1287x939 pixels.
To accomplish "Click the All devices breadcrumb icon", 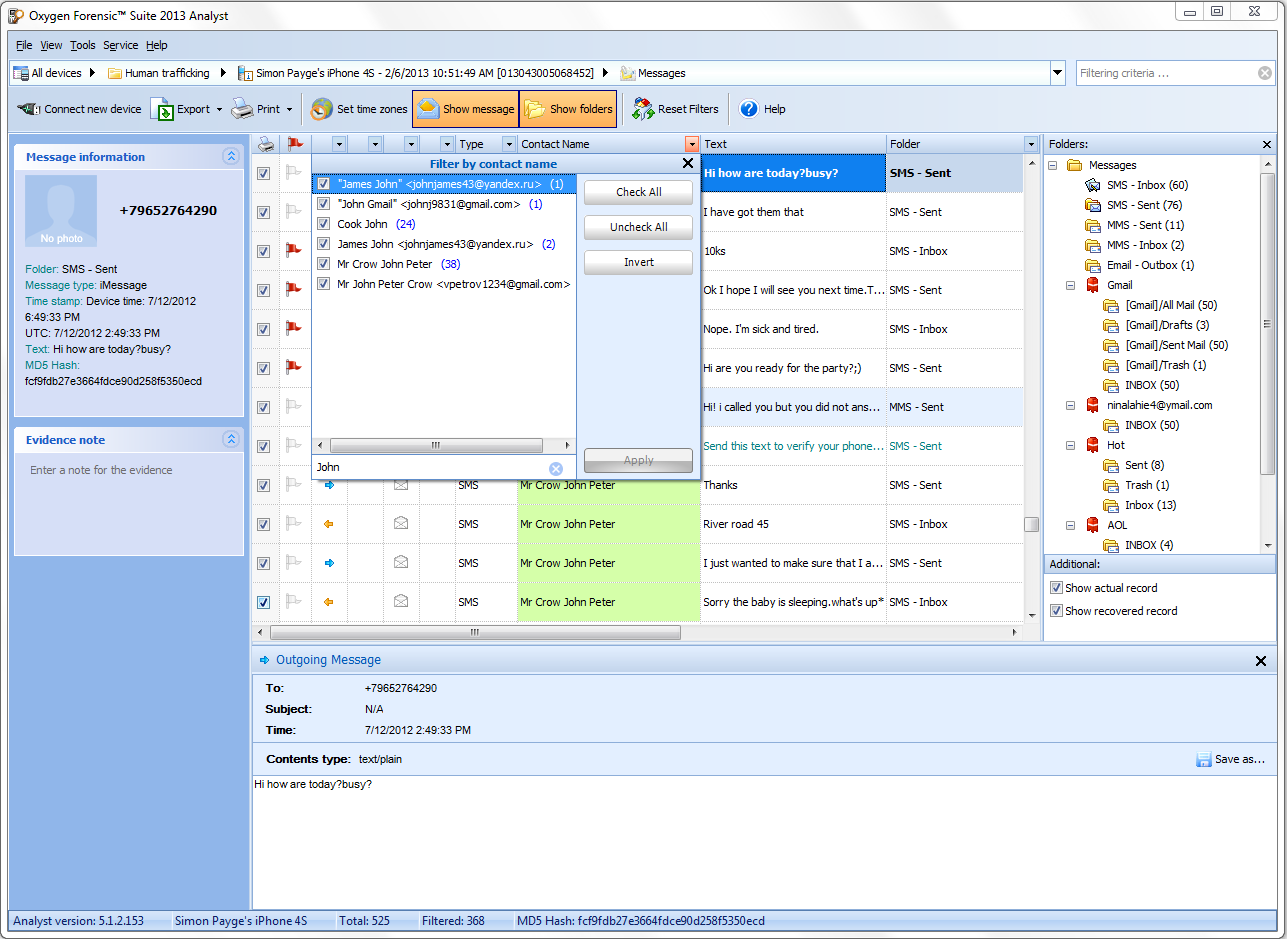I will pos(20,73).
